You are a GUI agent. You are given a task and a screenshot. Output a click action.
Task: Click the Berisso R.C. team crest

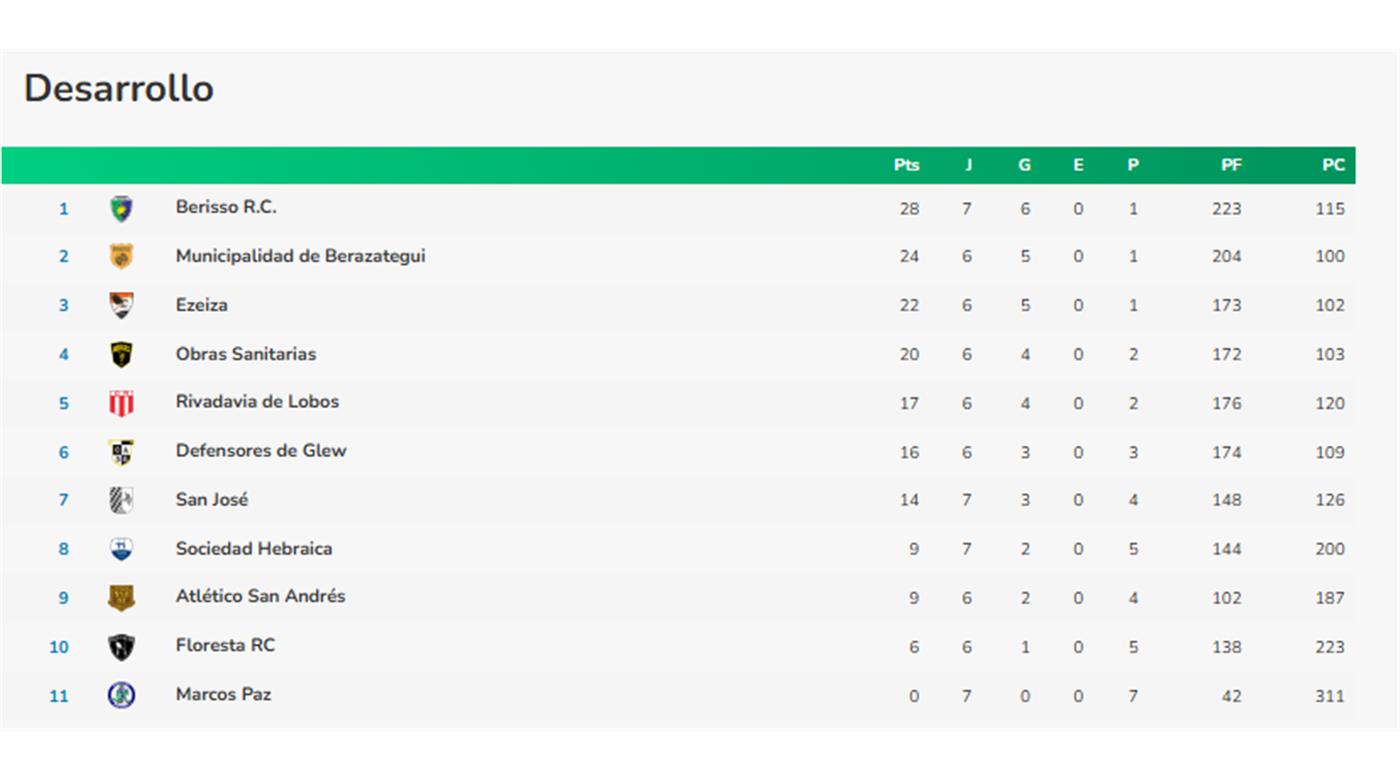pos(121,208)
